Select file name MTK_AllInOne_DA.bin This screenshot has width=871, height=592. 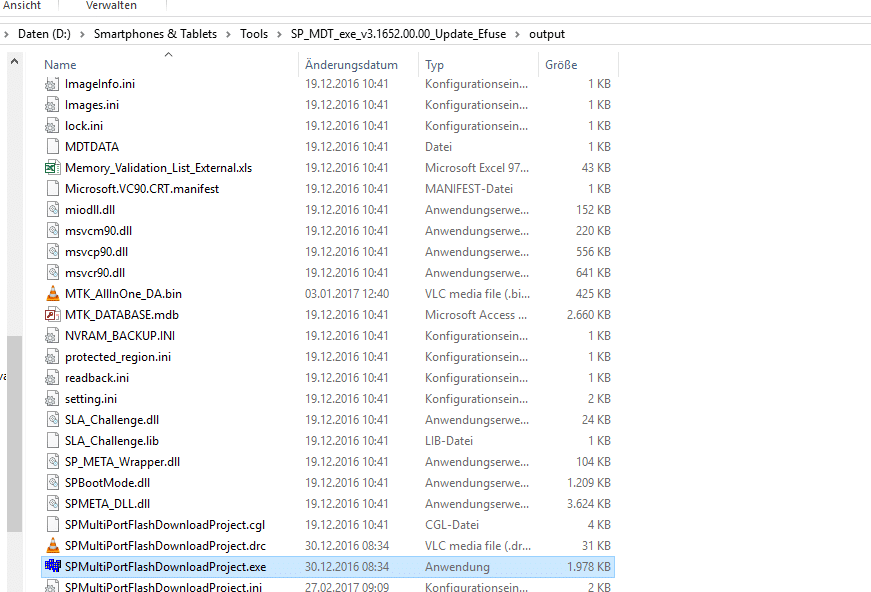coord(123,294)
